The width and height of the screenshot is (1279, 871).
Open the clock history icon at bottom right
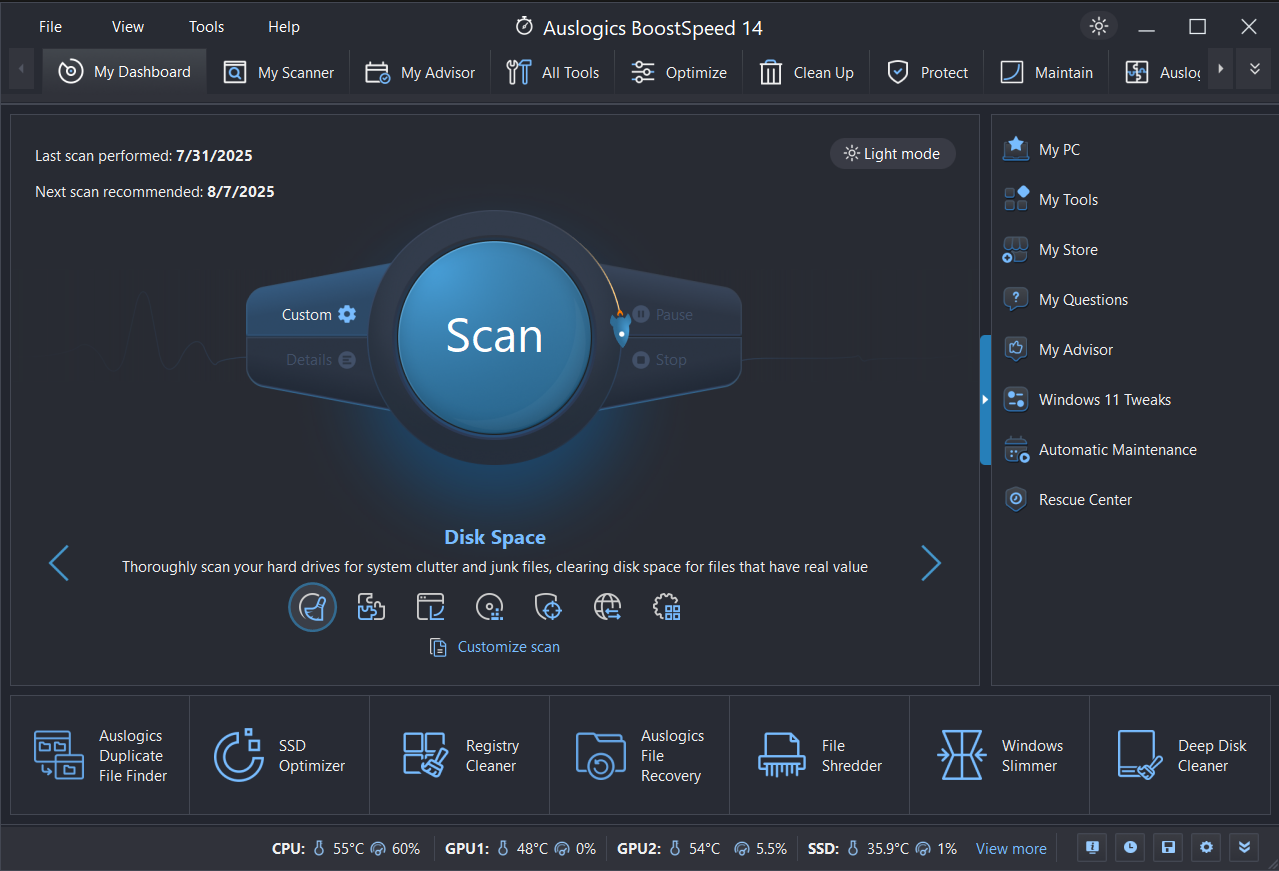tap(1129, 847)
